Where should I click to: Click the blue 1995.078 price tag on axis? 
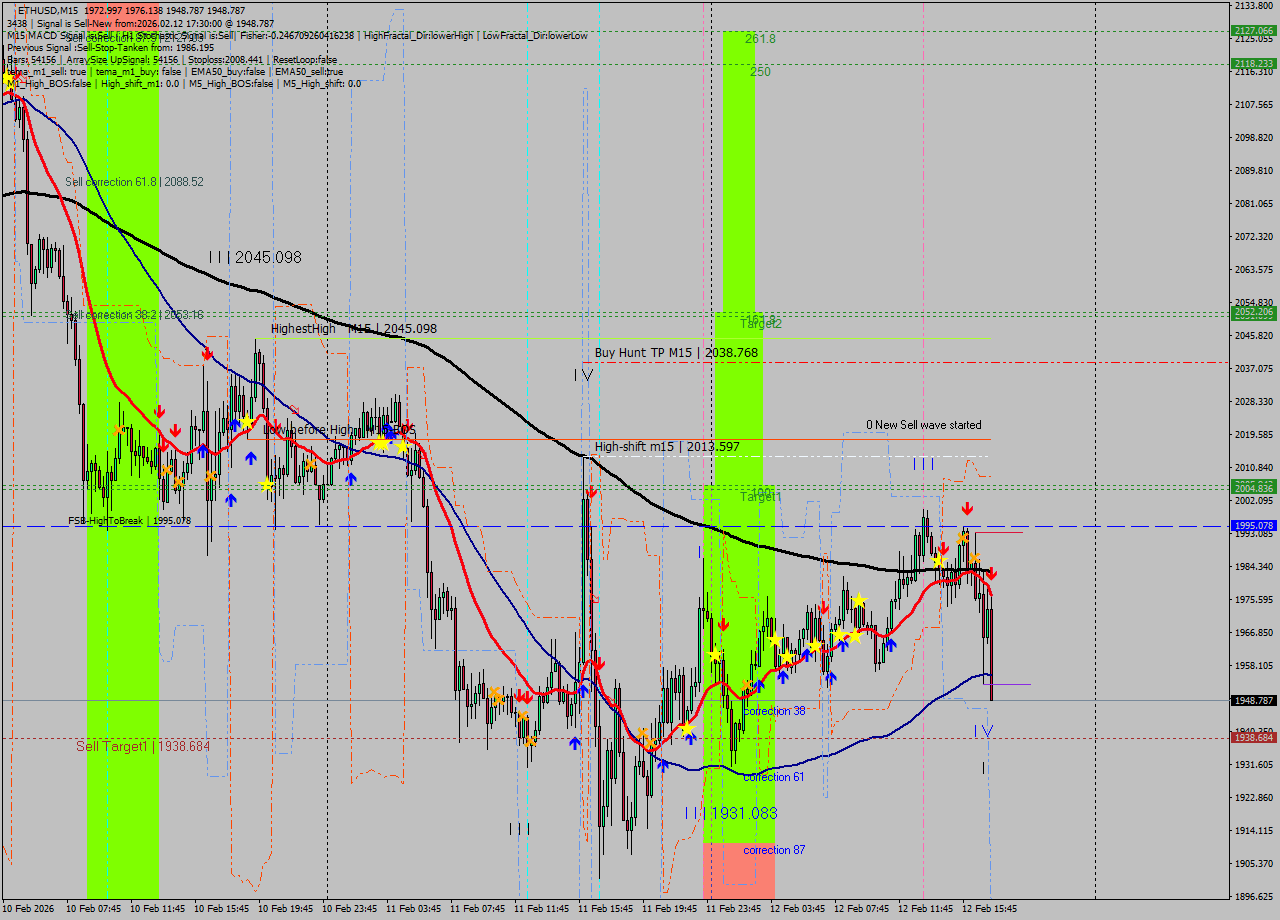[x=1253, y=525]
